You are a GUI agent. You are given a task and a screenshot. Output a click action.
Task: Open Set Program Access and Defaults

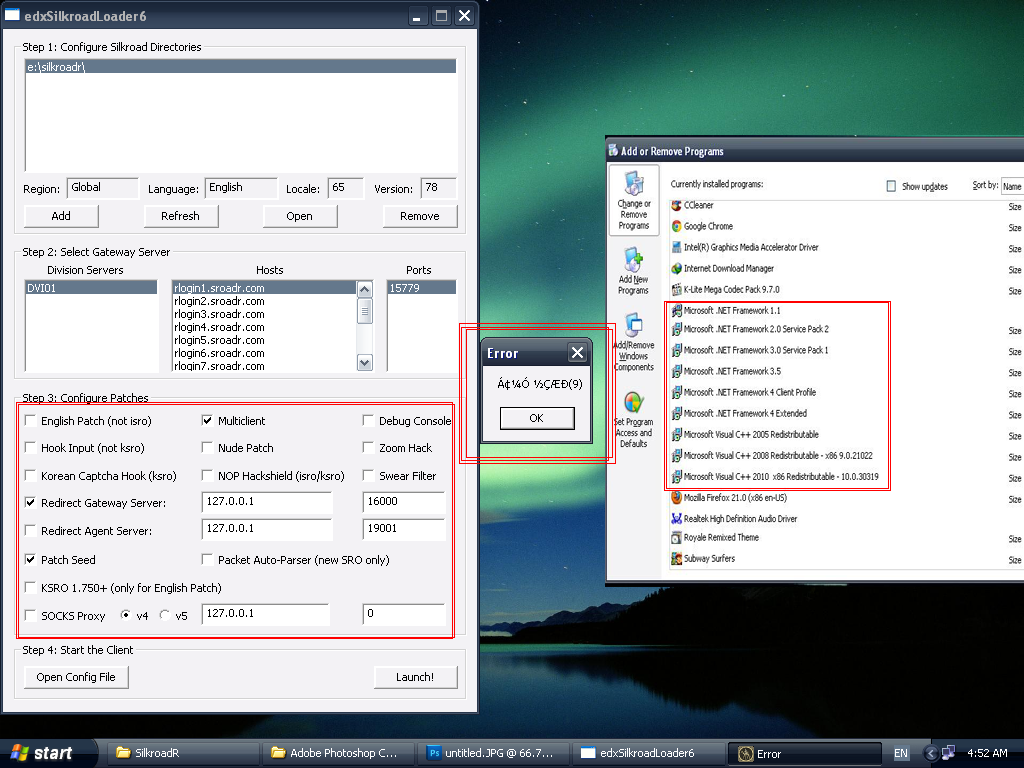coord(633,419)
